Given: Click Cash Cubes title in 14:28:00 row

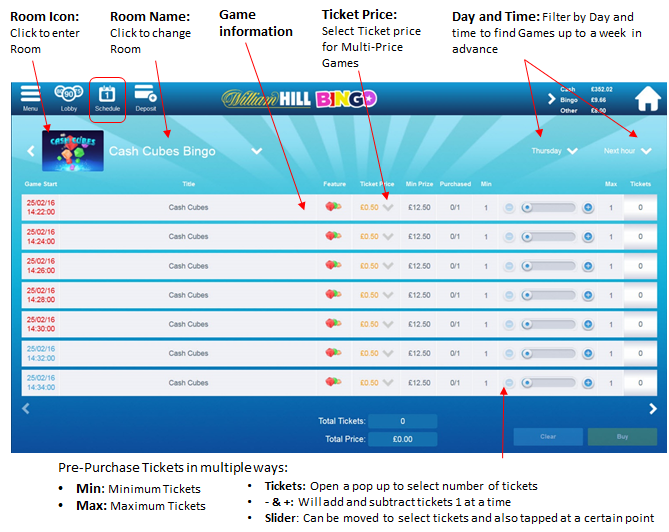Looking at the screenshot, I should click(x=188, y=295).
